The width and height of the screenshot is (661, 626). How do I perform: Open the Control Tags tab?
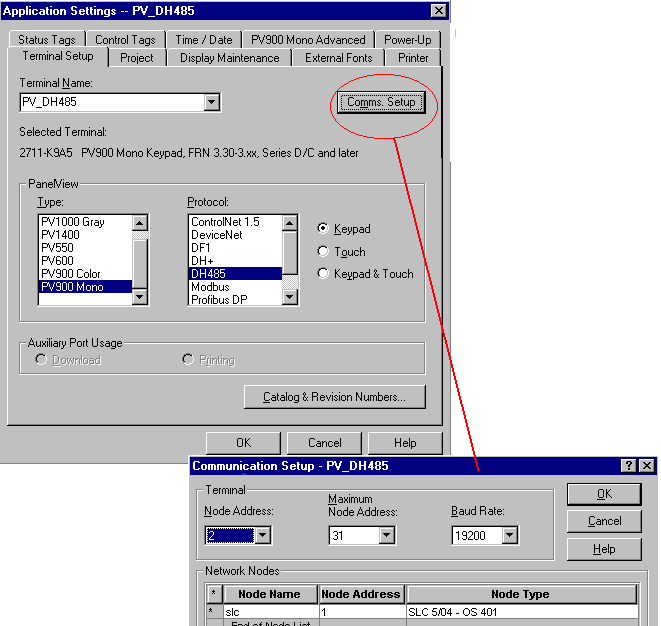[125, 40]
